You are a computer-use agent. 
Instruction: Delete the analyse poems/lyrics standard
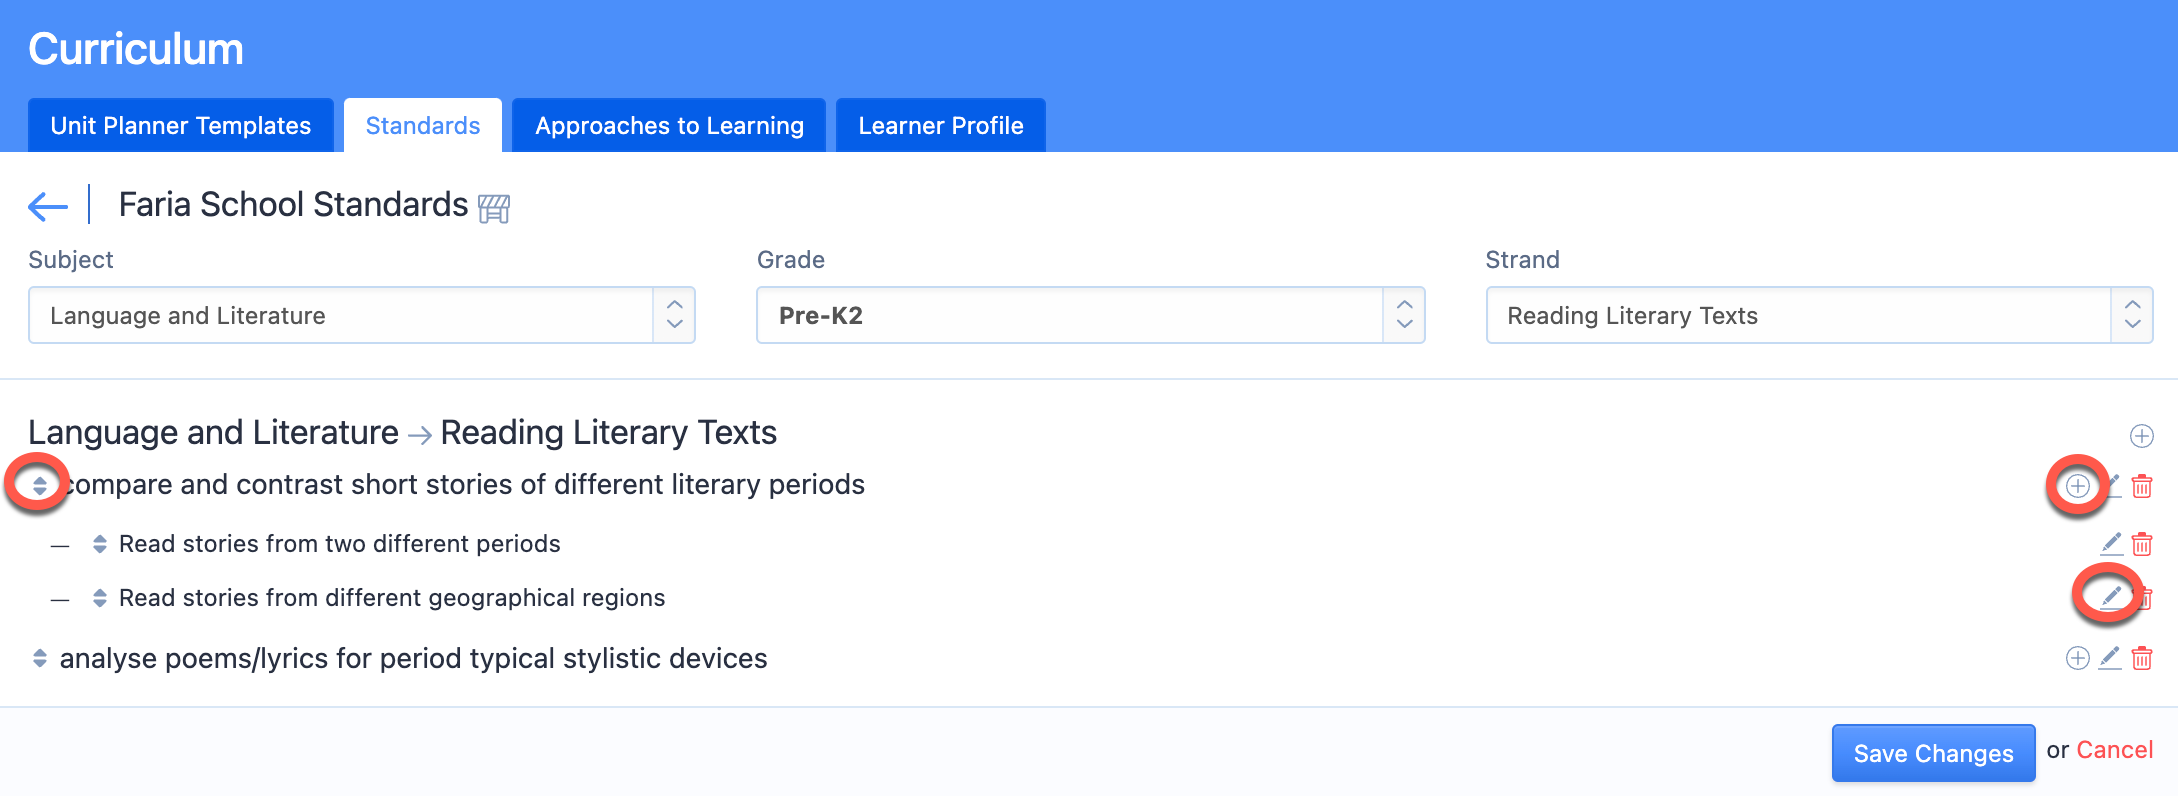pyautogui.click(x=2142, y=658)
